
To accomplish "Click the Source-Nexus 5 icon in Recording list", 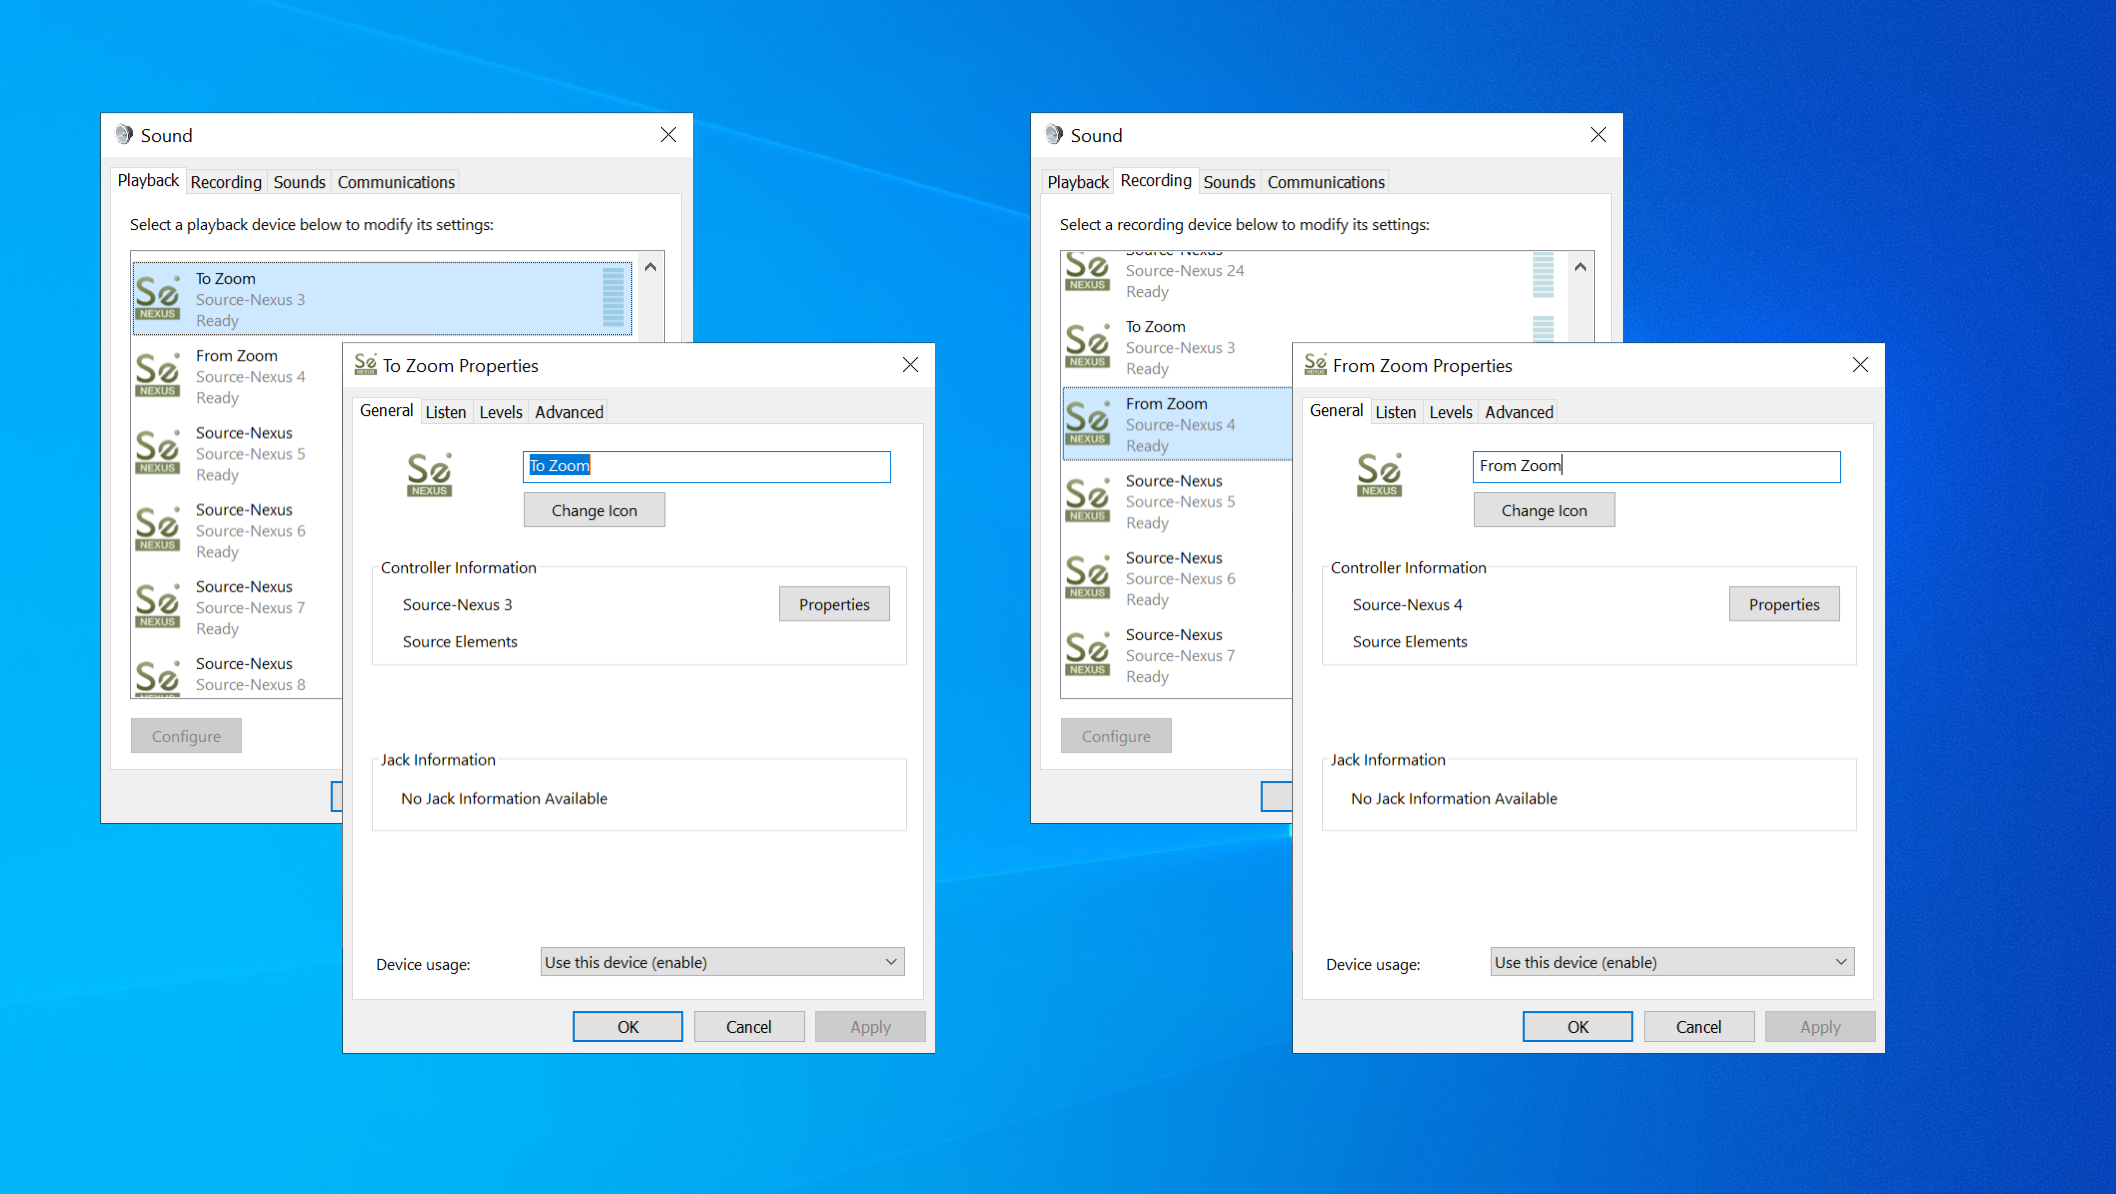I will coord(1088,499).
